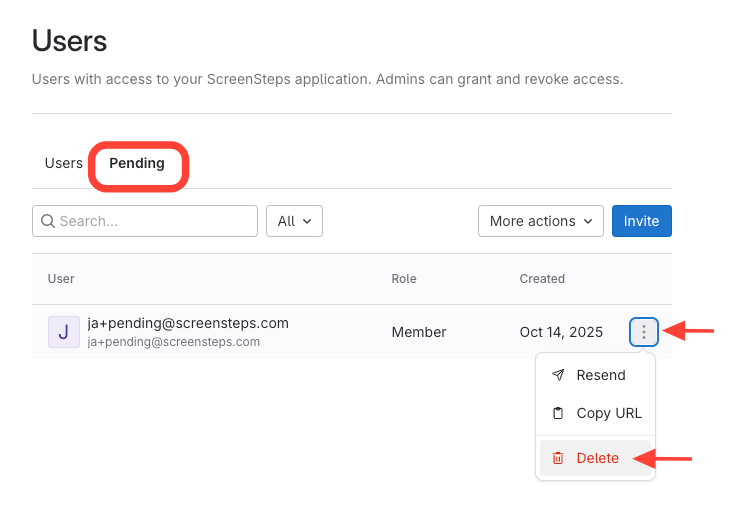
Task: Click the three-dot menu icon for the pending user
Action: (x=644, y=332)
